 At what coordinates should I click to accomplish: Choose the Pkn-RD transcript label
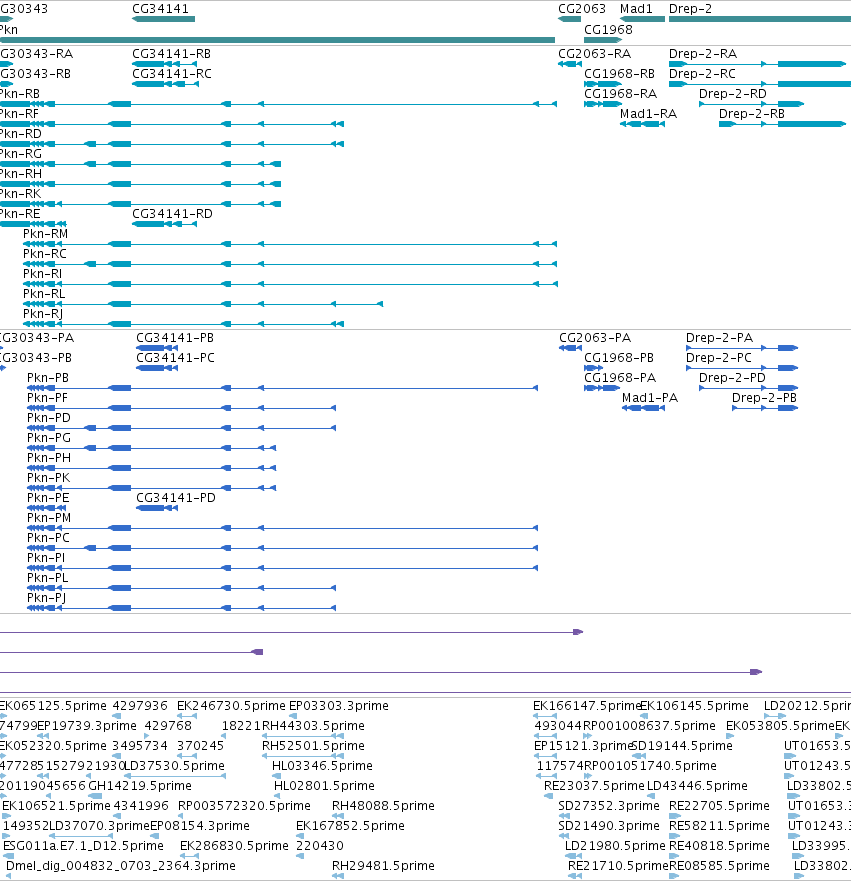(x=21, y=134)
